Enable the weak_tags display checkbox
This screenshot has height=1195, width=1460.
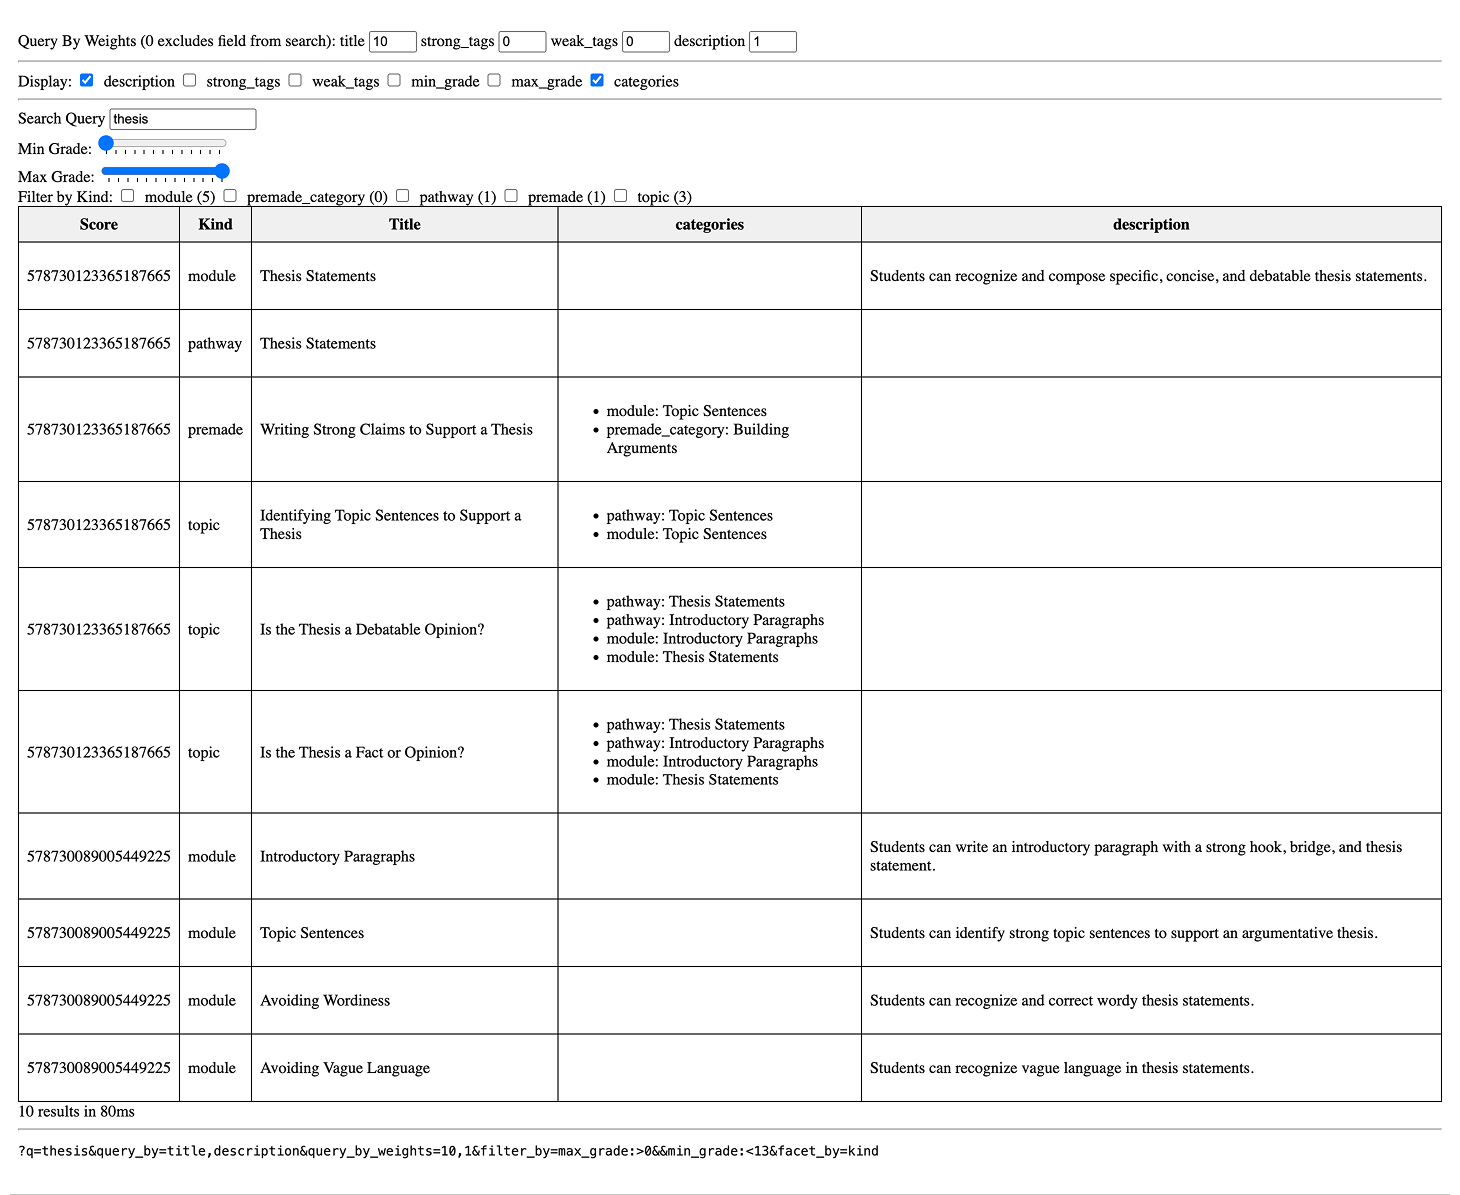click(x=295, y=80)
